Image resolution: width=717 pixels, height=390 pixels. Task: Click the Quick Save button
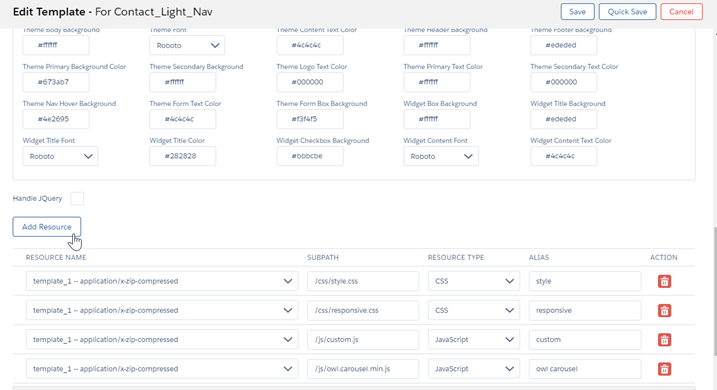(627, 12)
